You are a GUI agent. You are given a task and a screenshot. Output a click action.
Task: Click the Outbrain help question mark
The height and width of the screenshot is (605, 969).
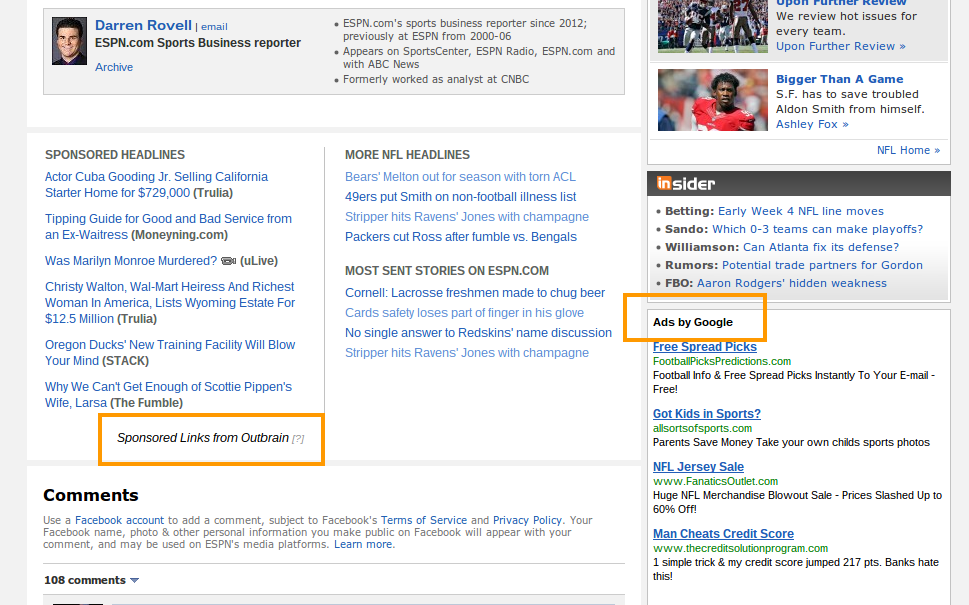coord(297,439)
